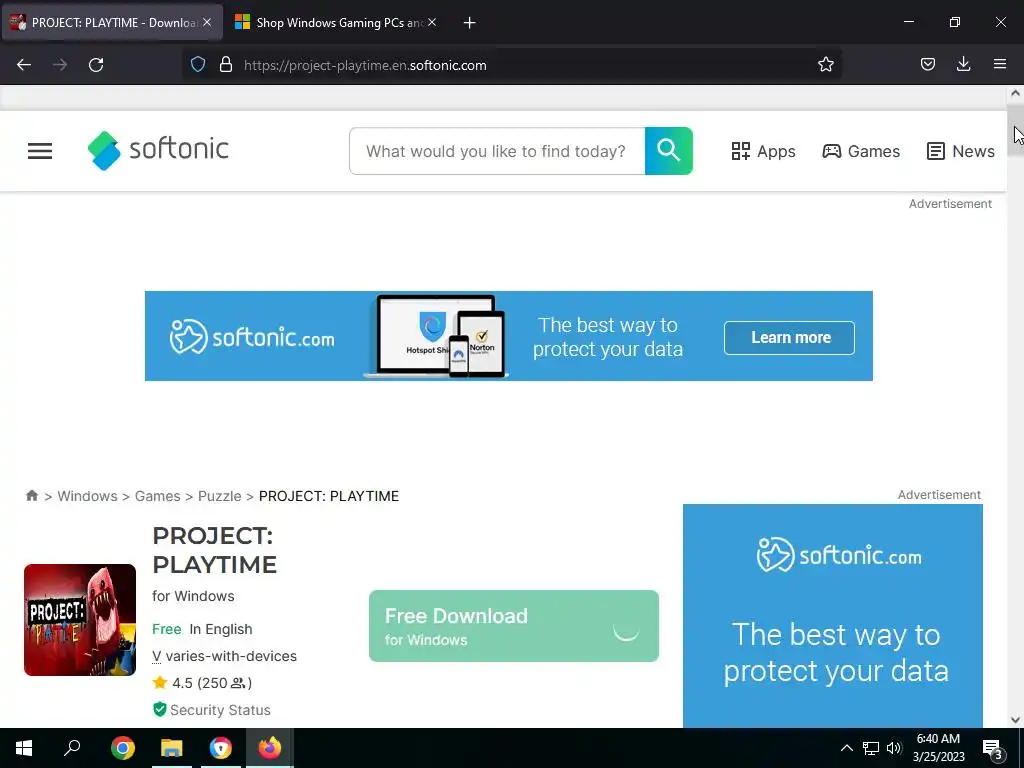The width and height of the screenshot is (1024, 768).
Task: Click Learn more on the Softonic banner ad
Action: [x=790, y=338]
